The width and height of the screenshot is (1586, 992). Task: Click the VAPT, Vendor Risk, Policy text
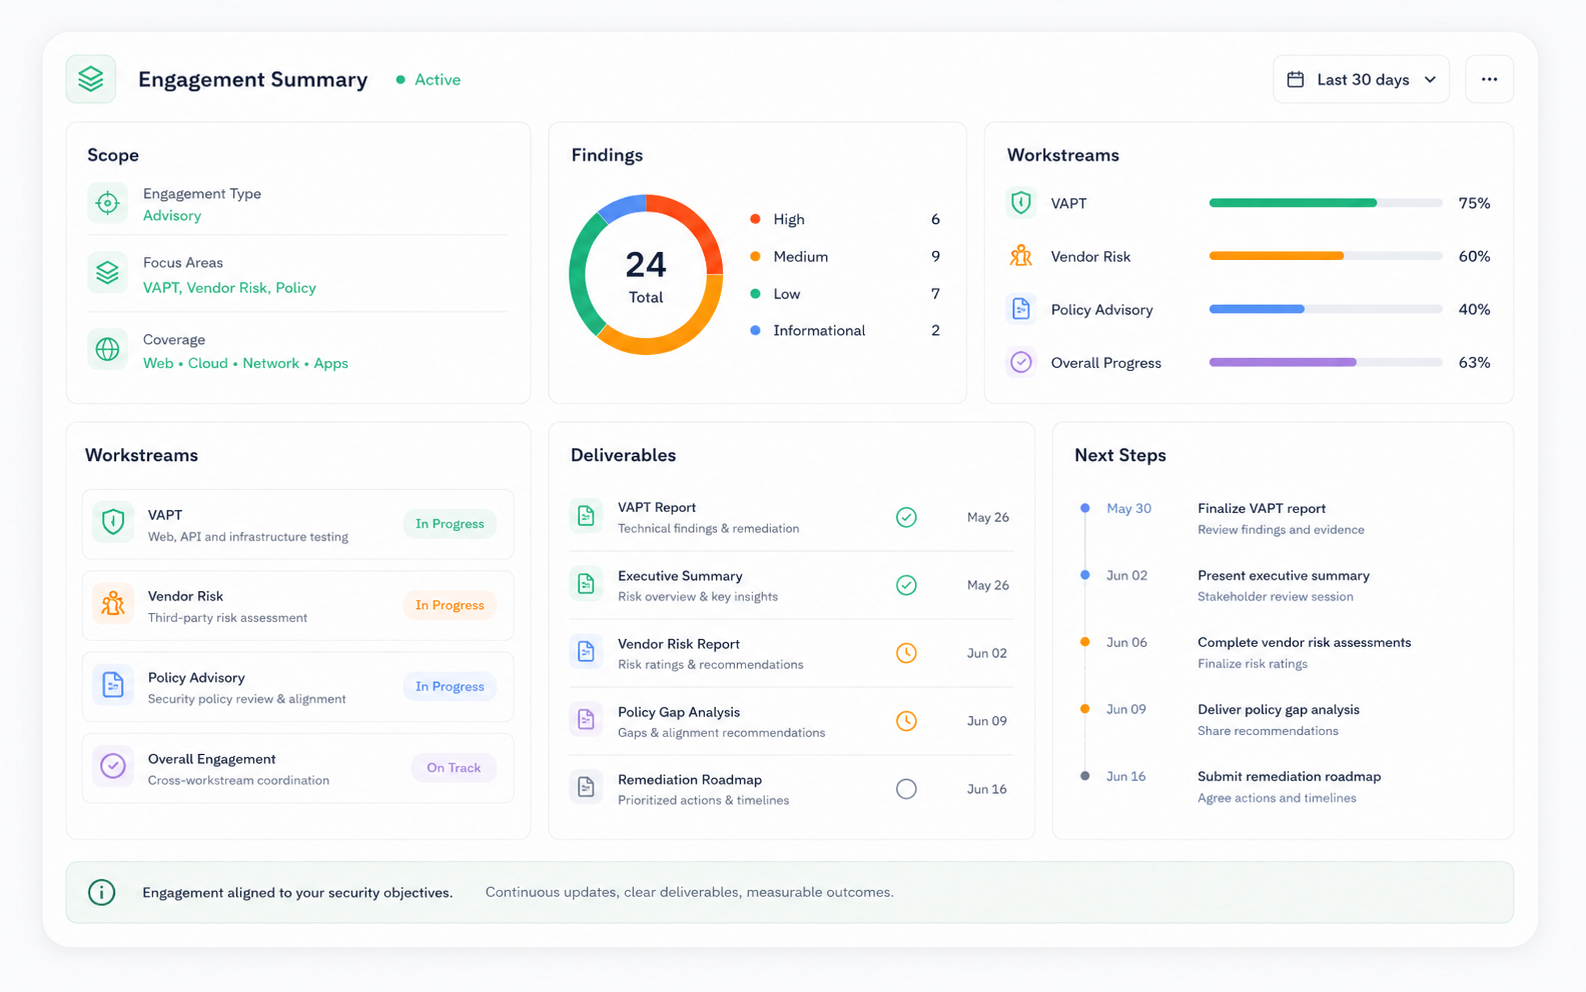click(x=229, y=287)
